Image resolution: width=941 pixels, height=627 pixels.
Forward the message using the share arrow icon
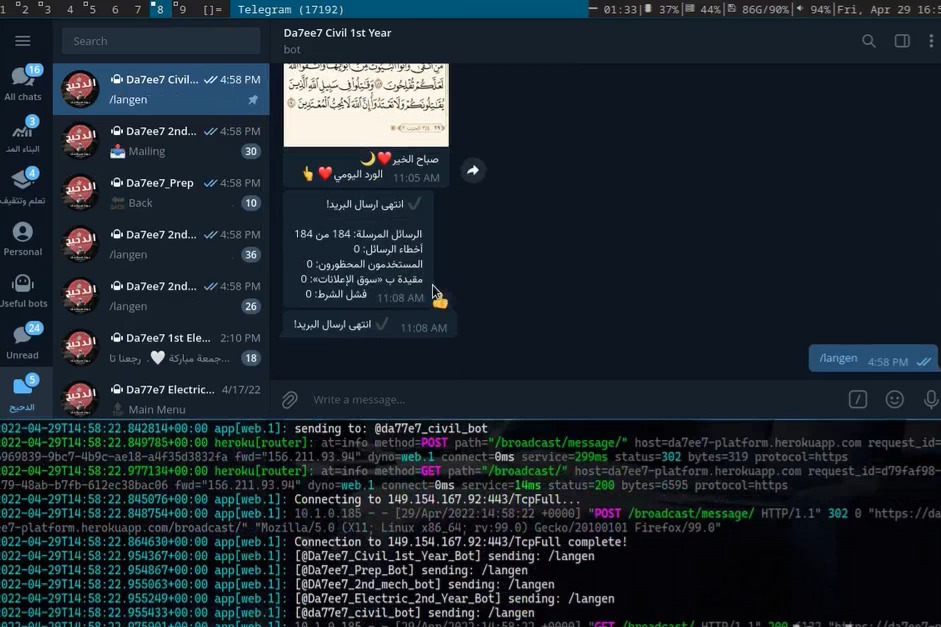click(x=473, y=170)
